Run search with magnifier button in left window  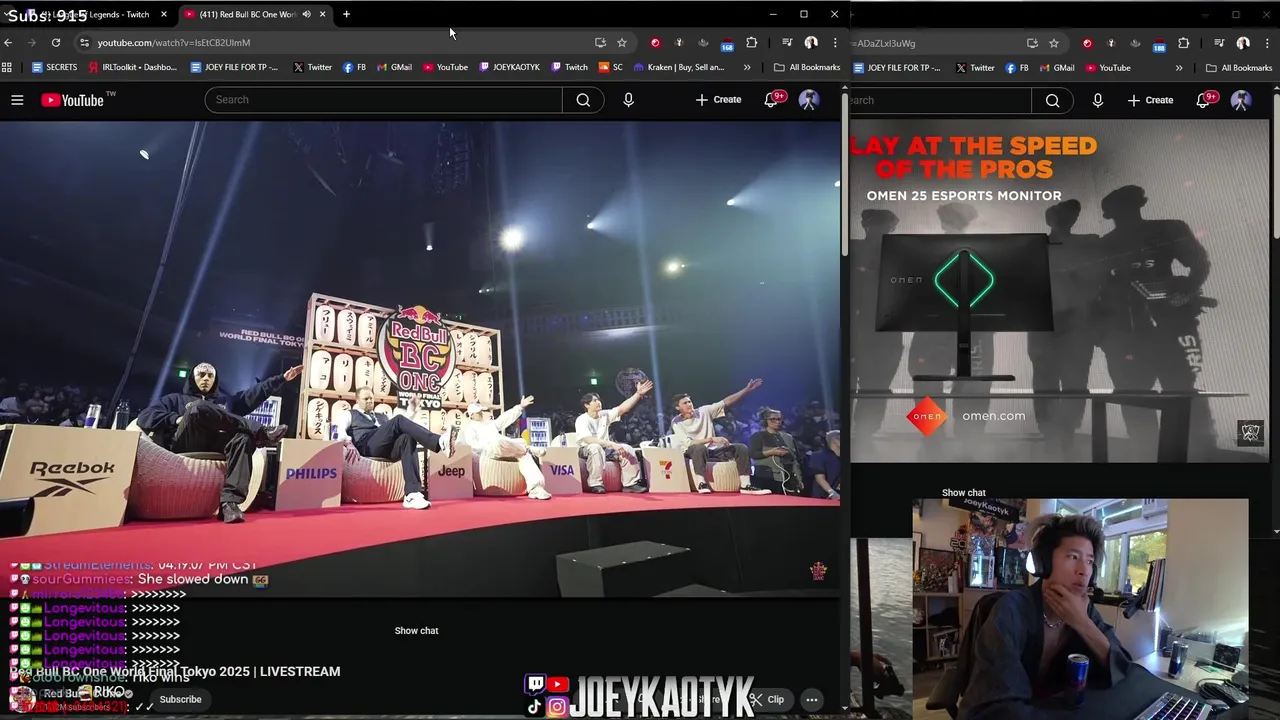[583, 100]
